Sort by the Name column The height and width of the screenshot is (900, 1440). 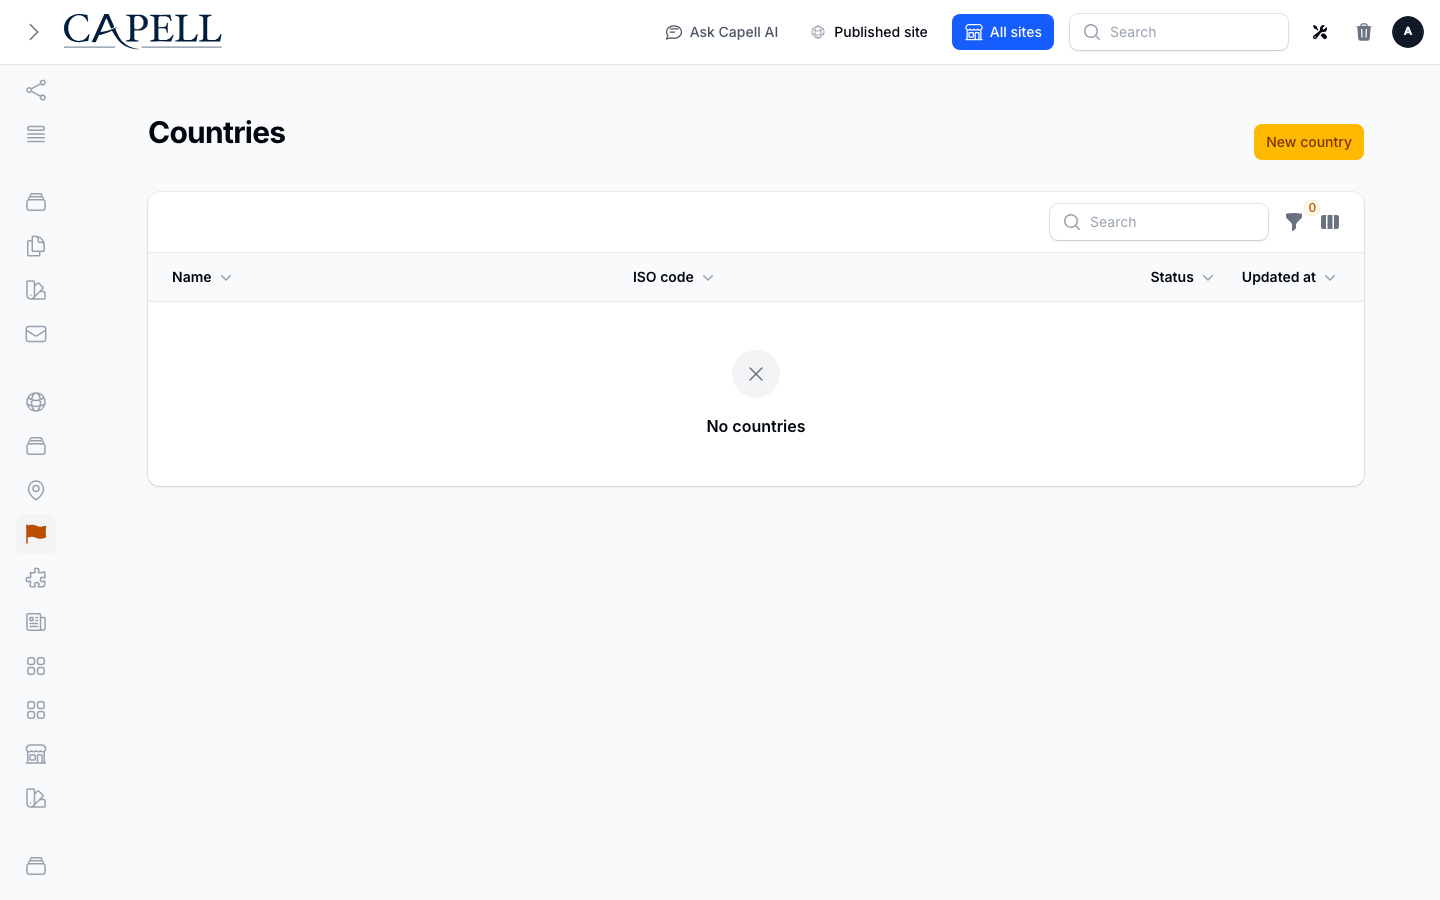coord(202,277)
